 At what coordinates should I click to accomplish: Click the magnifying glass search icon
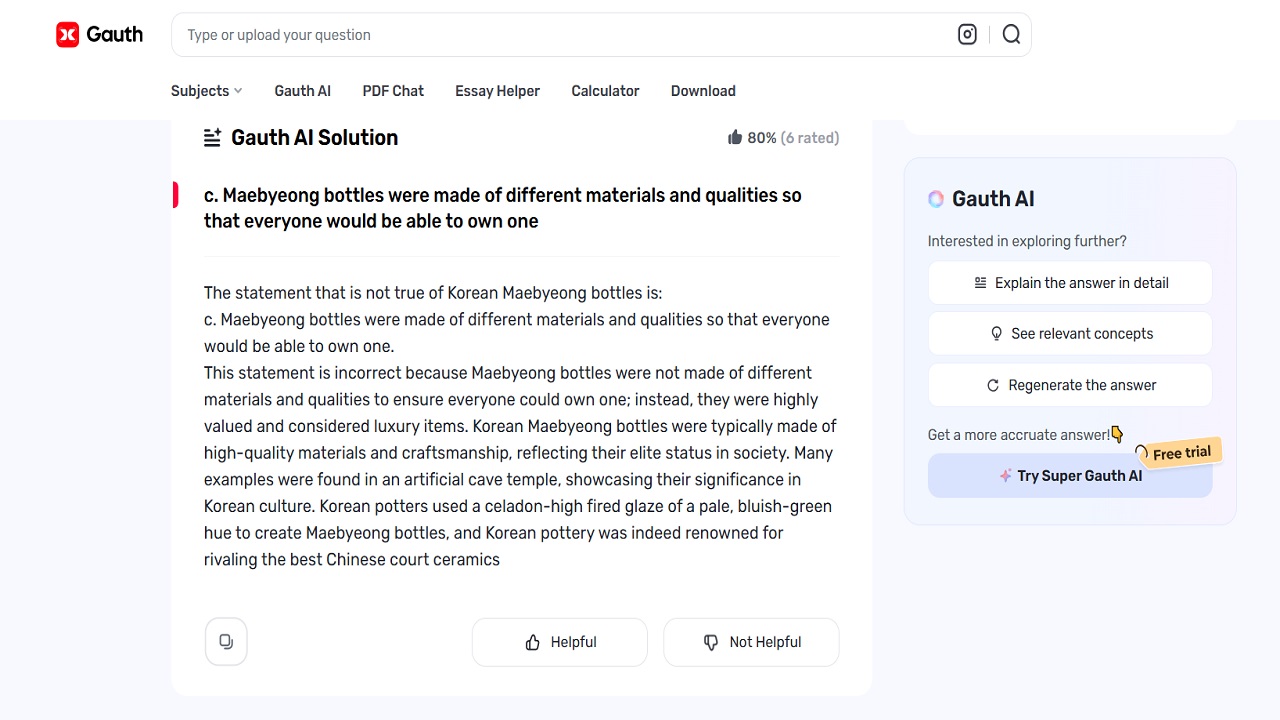1011,35
